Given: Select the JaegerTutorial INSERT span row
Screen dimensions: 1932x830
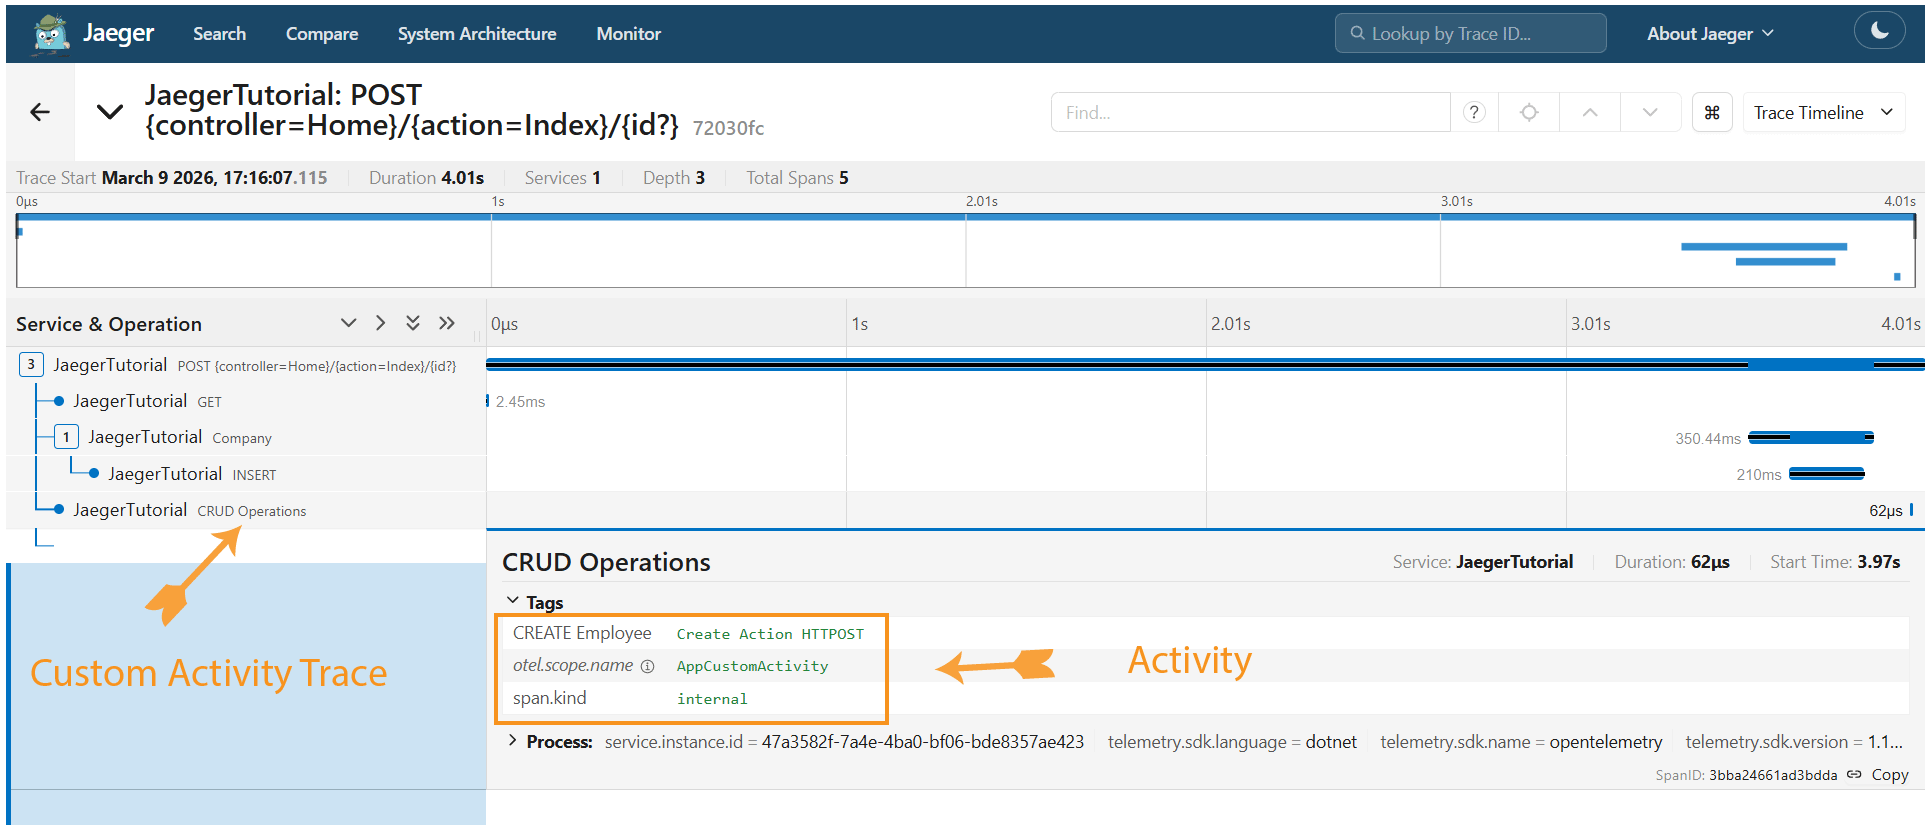Looking at the screenshot, I should click(246, 473).
